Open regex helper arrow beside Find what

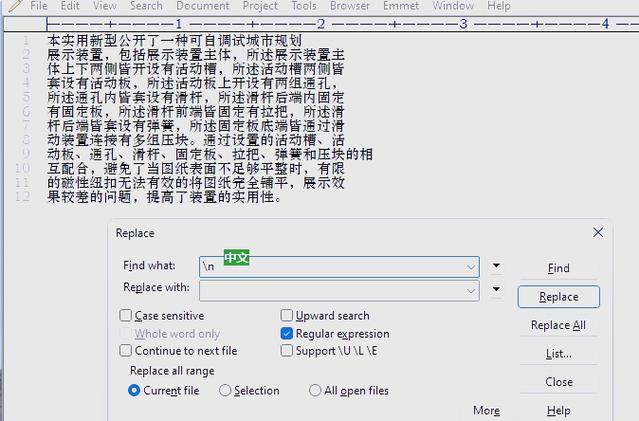coord(496,266)
